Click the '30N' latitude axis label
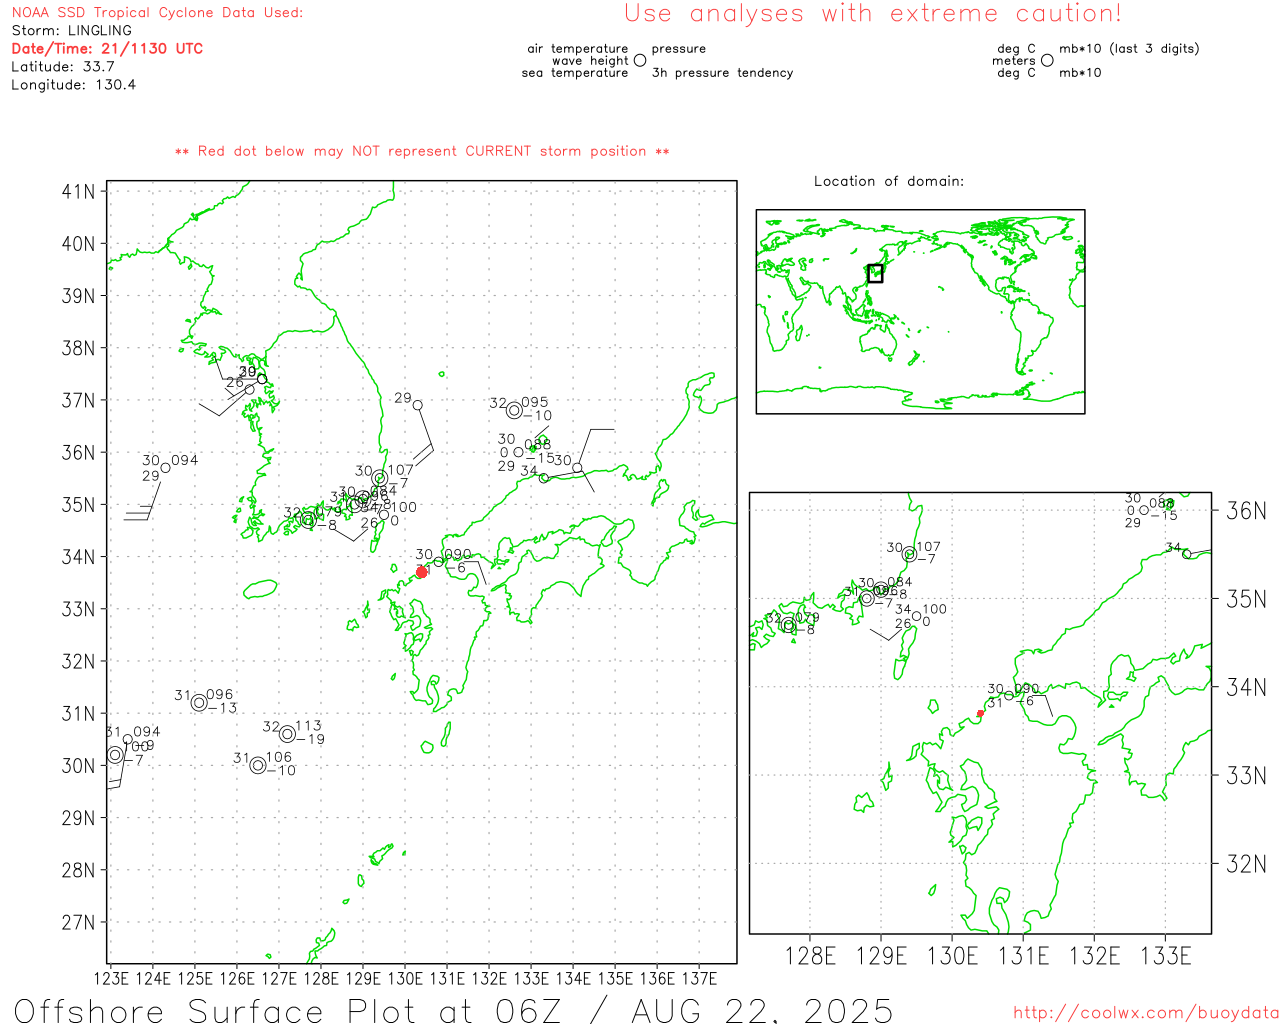1280x1024 pixels. (78, 766)
